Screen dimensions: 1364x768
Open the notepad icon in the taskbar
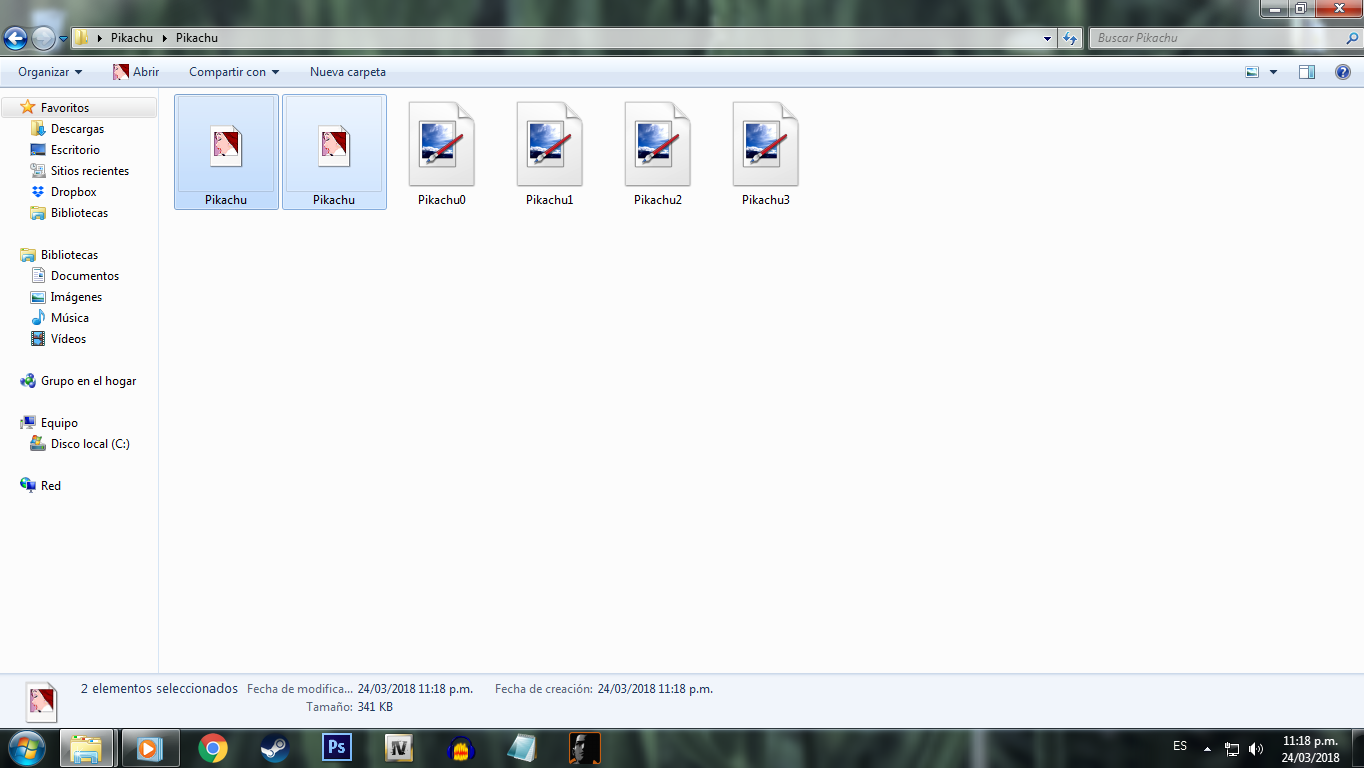coord(523,748)
